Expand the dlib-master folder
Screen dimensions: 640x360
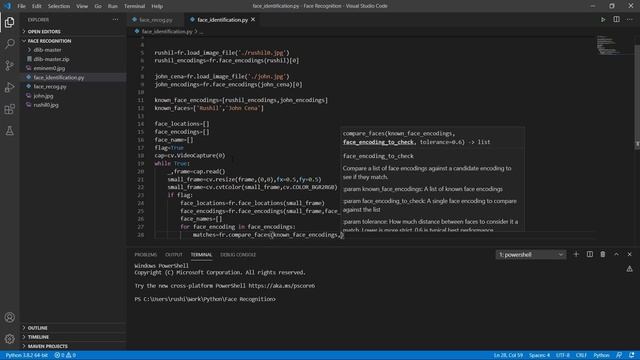(47, 50)
